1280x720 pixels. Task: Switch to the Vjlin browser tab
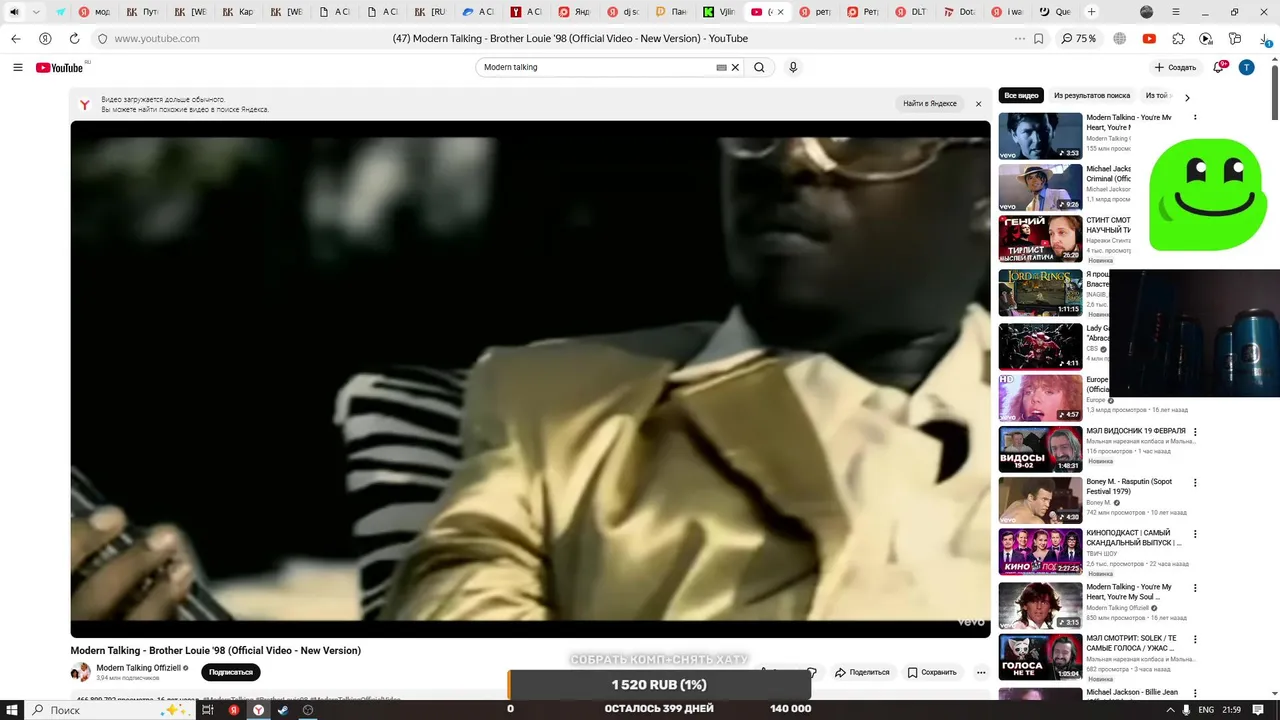point(719,12)
